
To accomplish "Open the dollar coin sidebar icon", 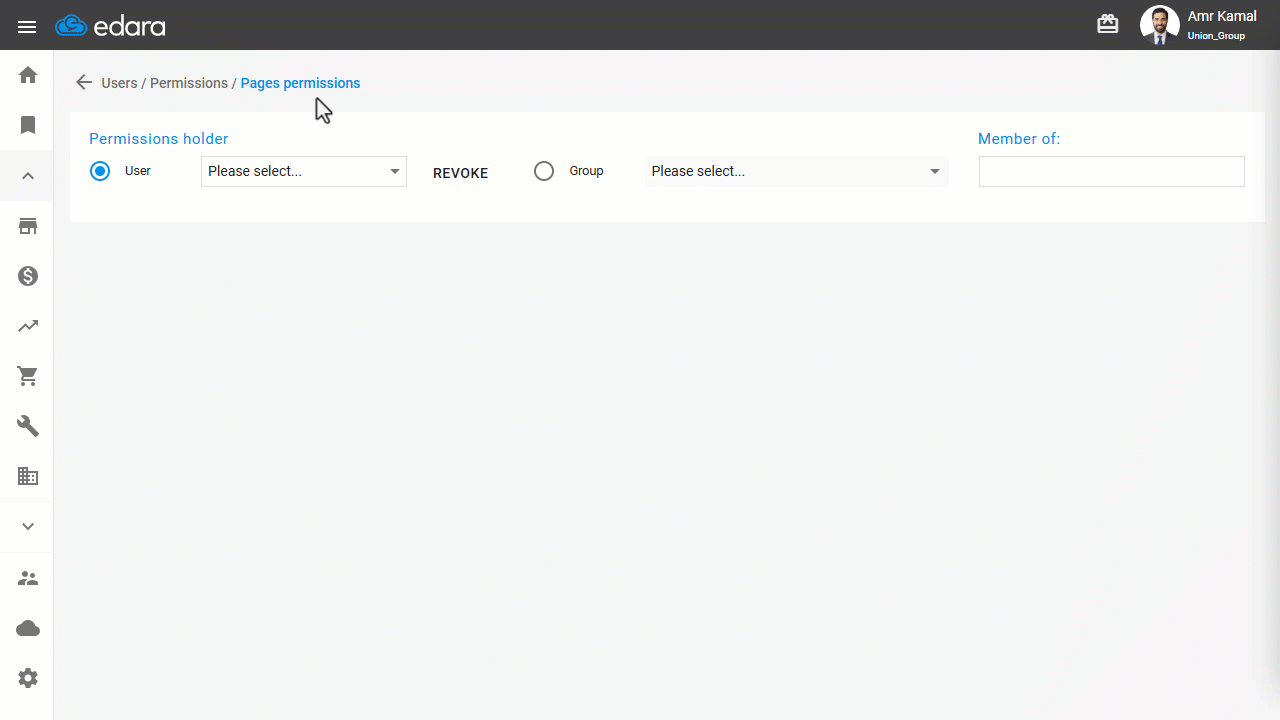I will [28, 276].
